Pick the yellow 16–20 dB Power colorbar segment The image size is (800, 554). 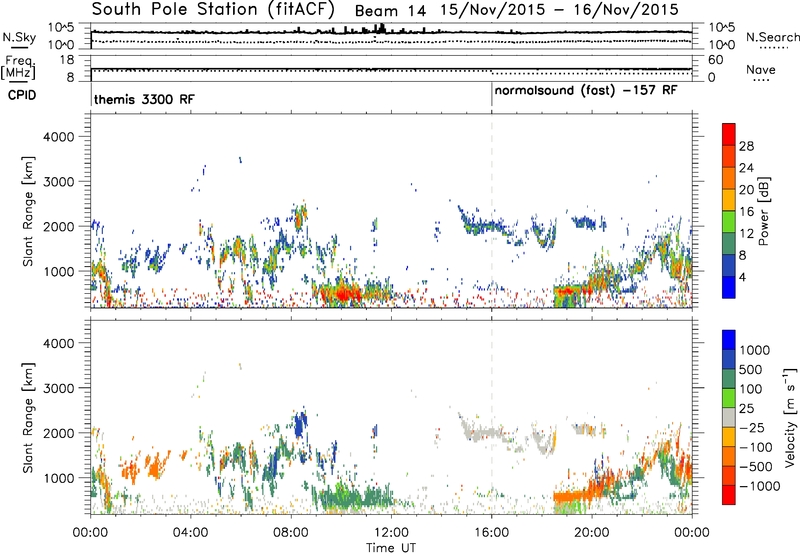coord(729,200)
